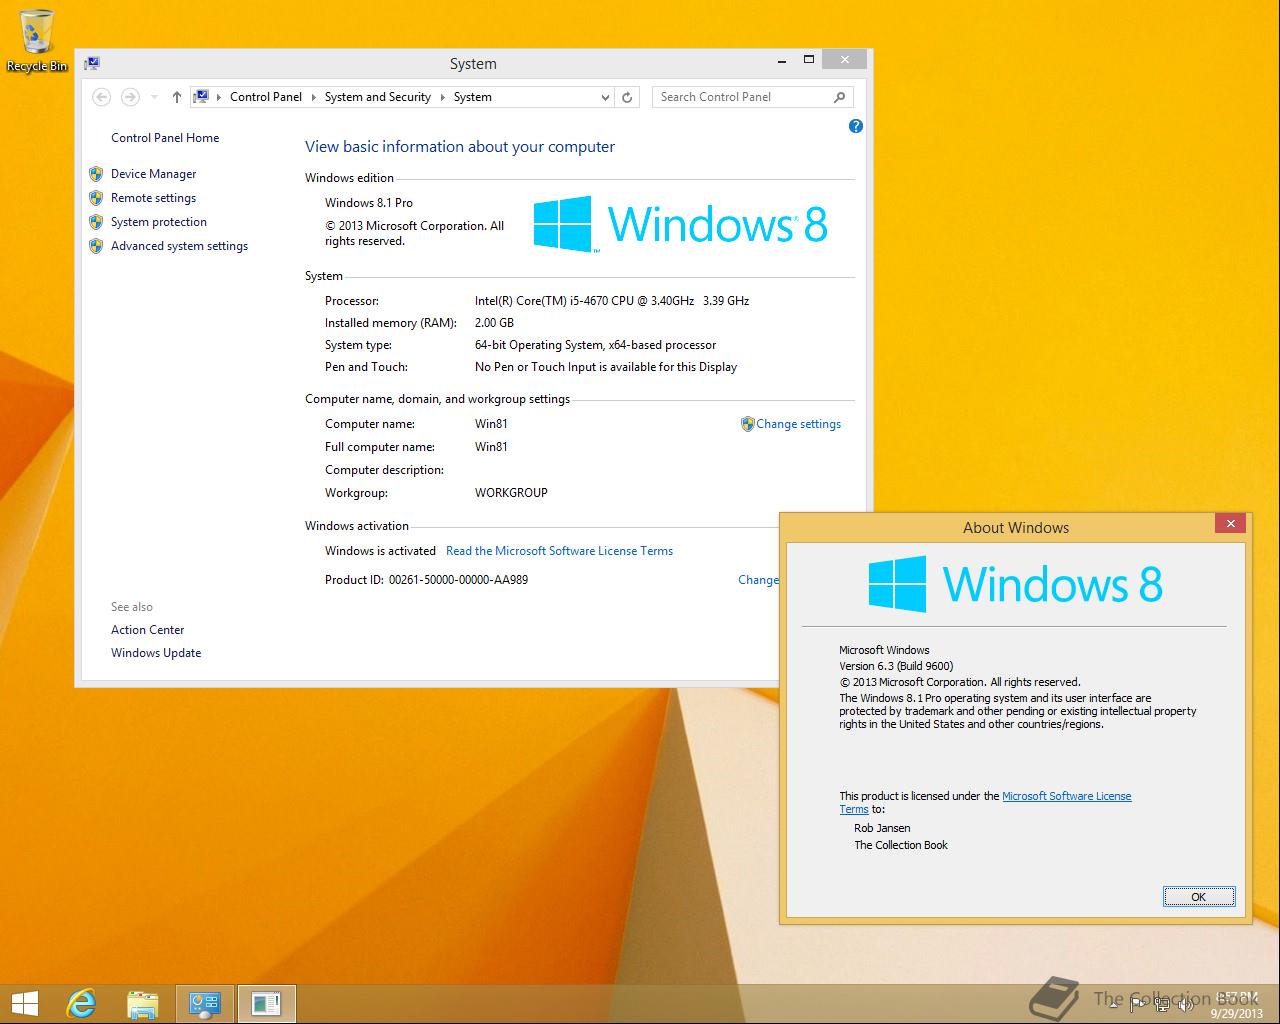
Task: Click the Up arrow navigation button
Action: [177, 97]
